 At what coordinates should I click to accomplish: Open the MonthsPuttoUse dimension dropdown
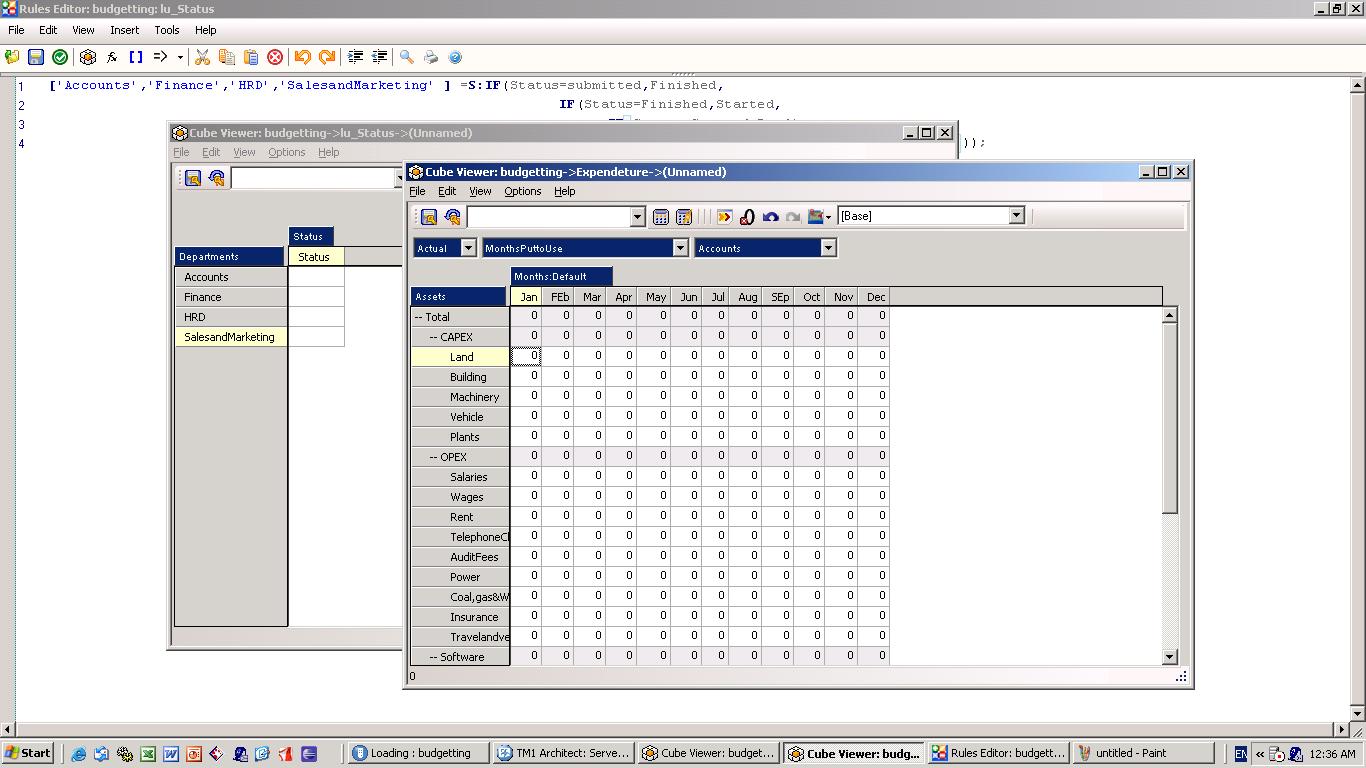tap(681, 248)
